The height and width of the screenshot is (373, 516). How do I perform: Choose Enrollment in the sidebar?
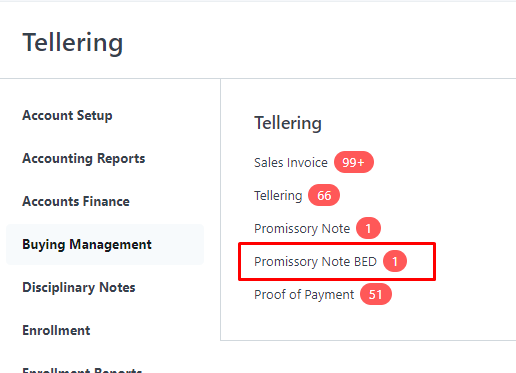coord(56,330)
